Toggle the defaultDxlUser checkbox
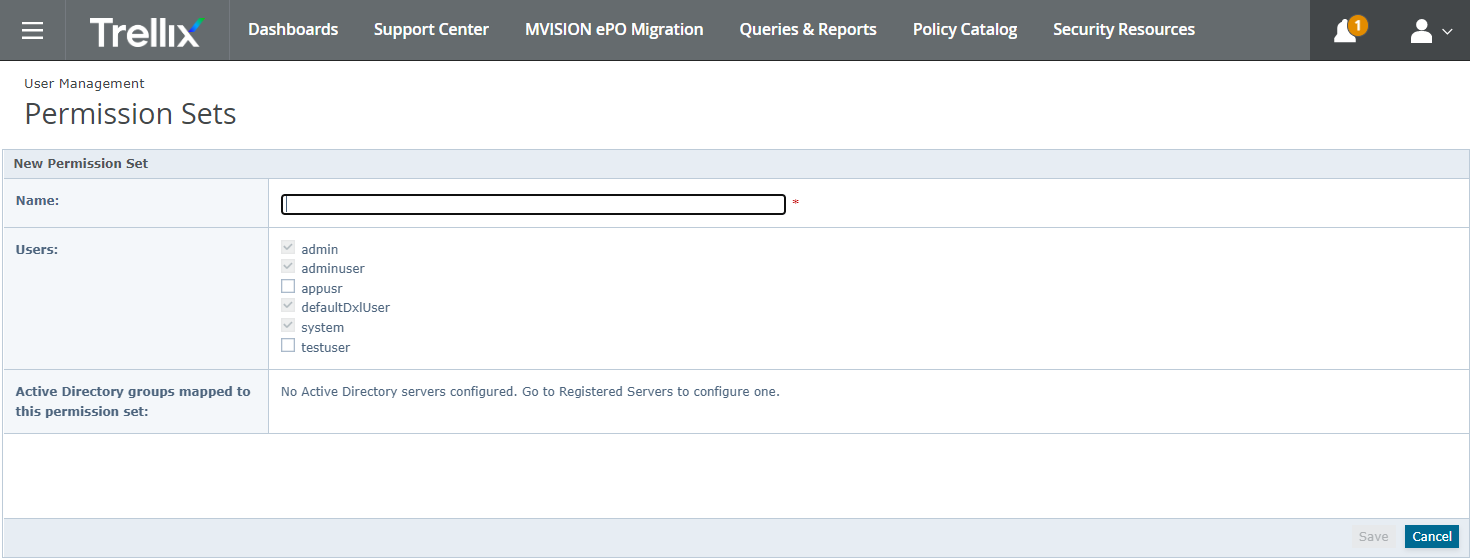The height and width of the screenshot is (558, 1470). tap(288, 306)
